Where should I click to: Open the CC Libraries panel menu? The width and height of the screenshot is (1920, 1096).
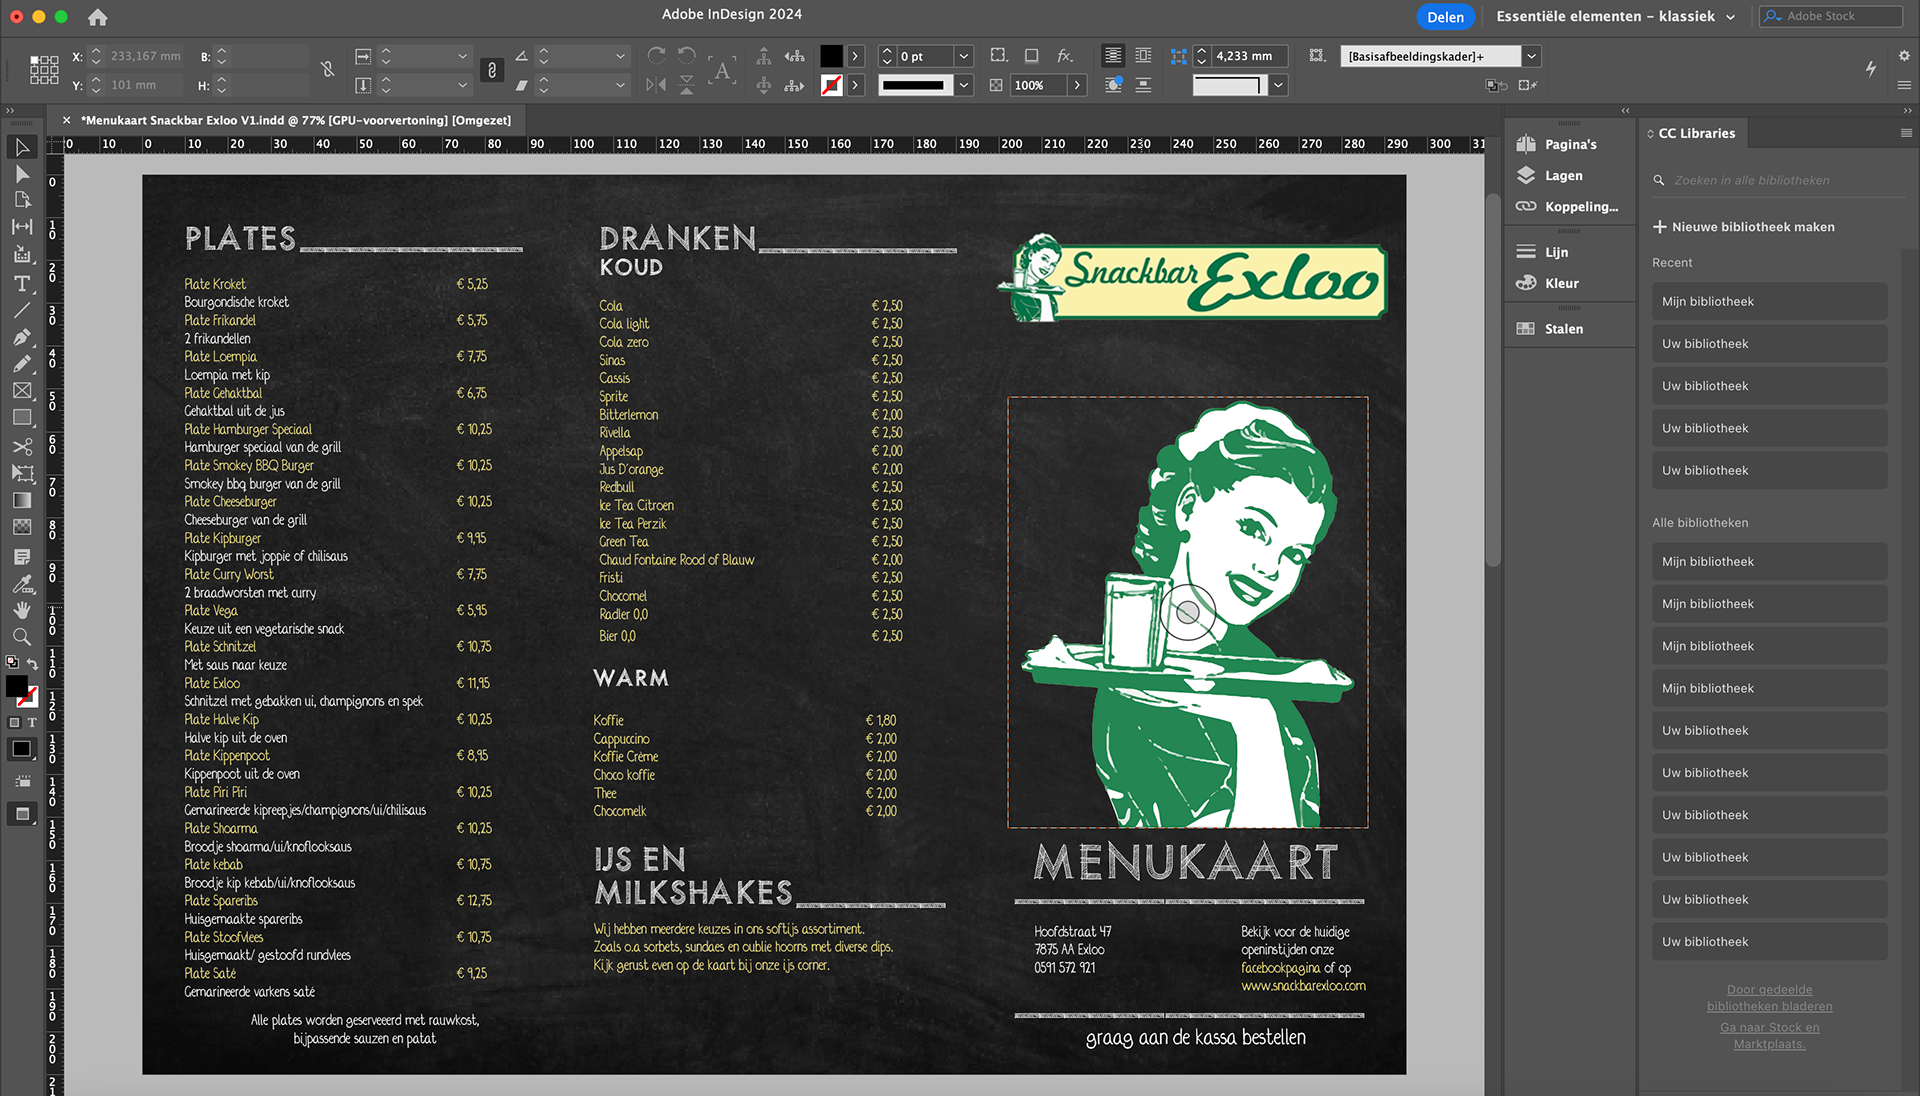point(1906,133)
